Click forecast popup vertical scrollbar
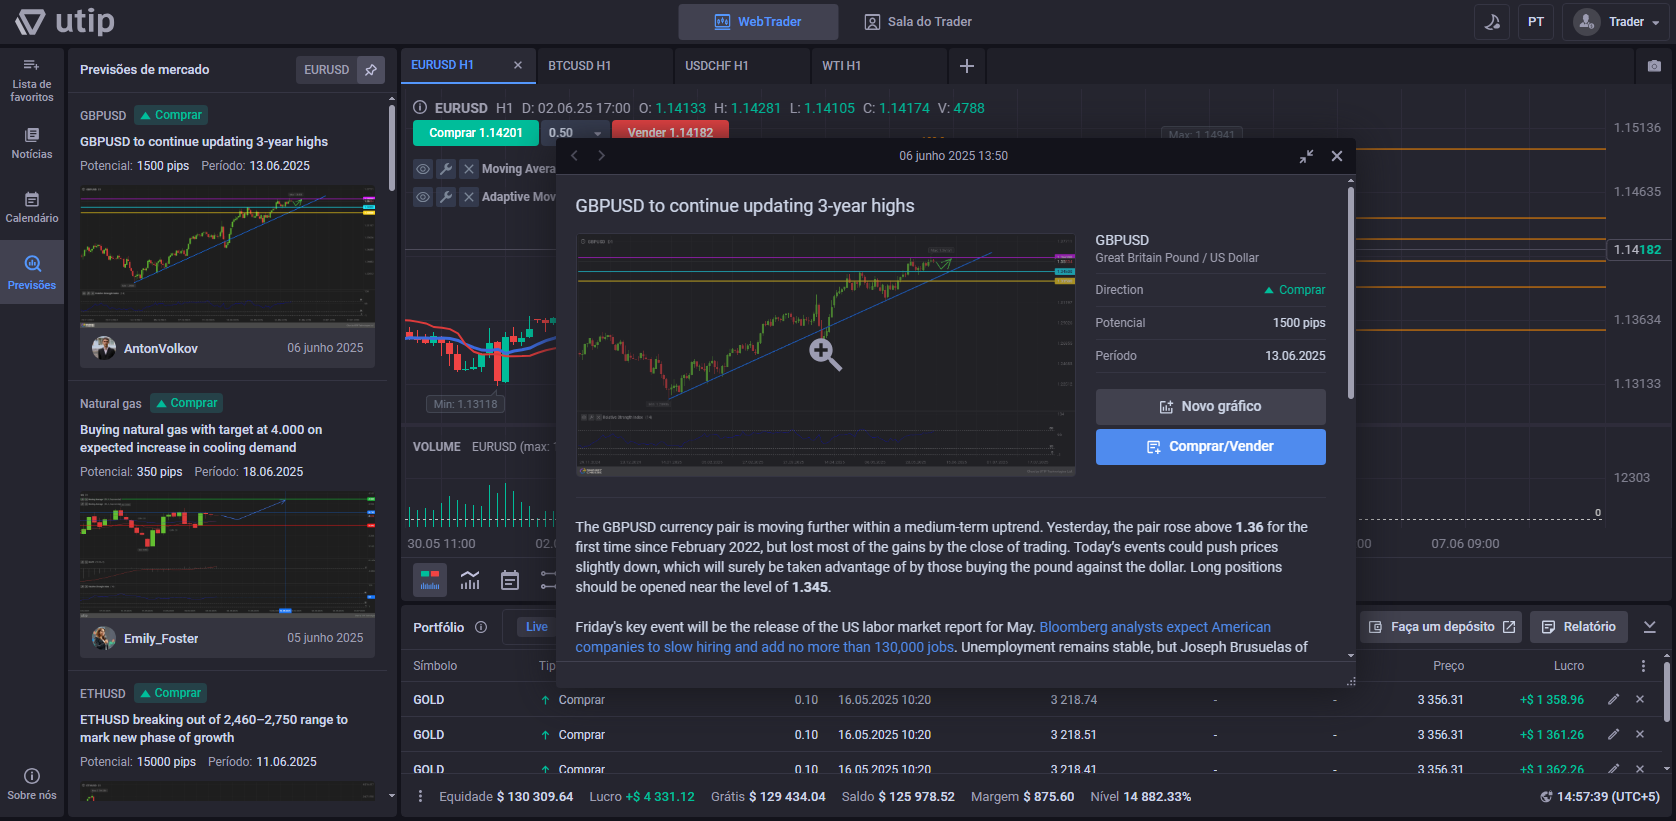 tap(1351, 292)
